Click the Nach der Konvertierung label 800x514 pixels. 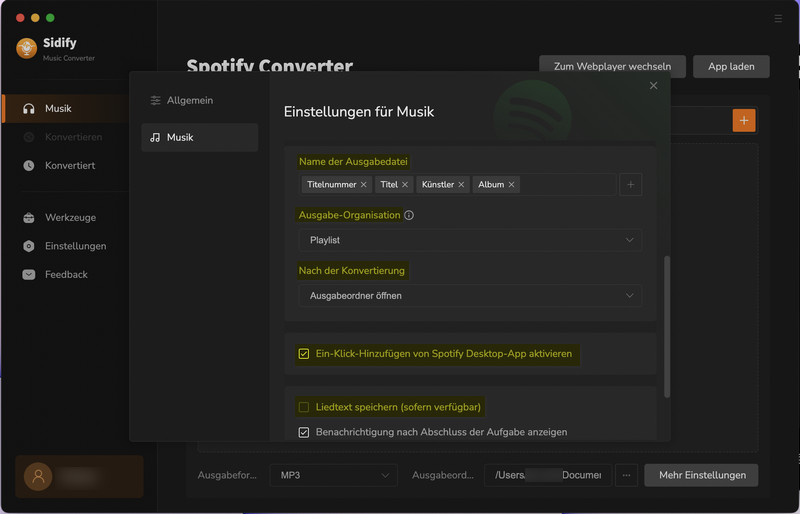(352, 271)
